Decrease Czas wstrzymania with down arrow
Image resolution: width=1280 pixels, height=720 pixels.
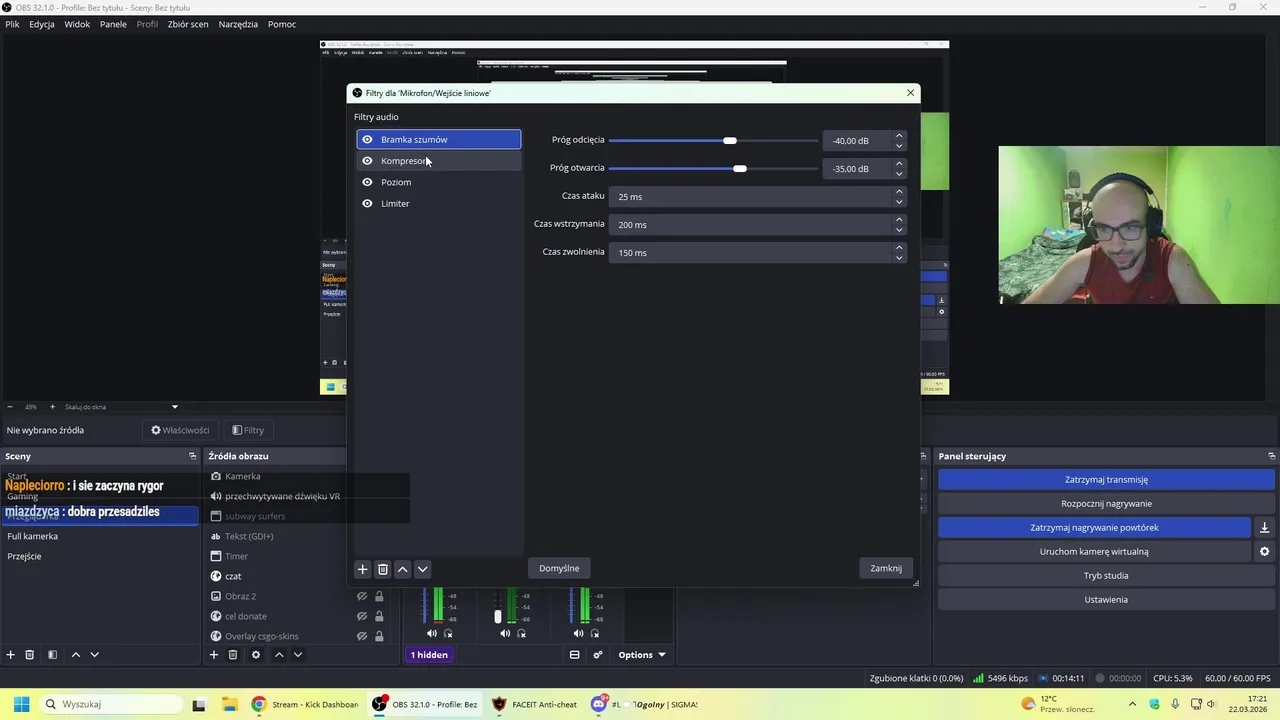(899, 230)
